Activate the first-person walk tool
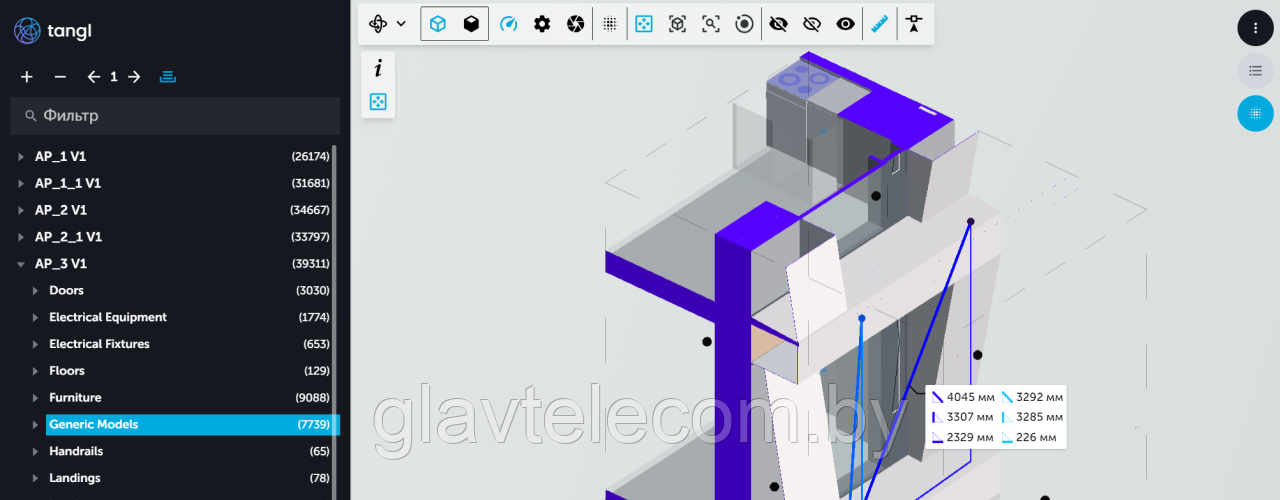This screenshot has height=500, width=1280. (x=914, y=24)
